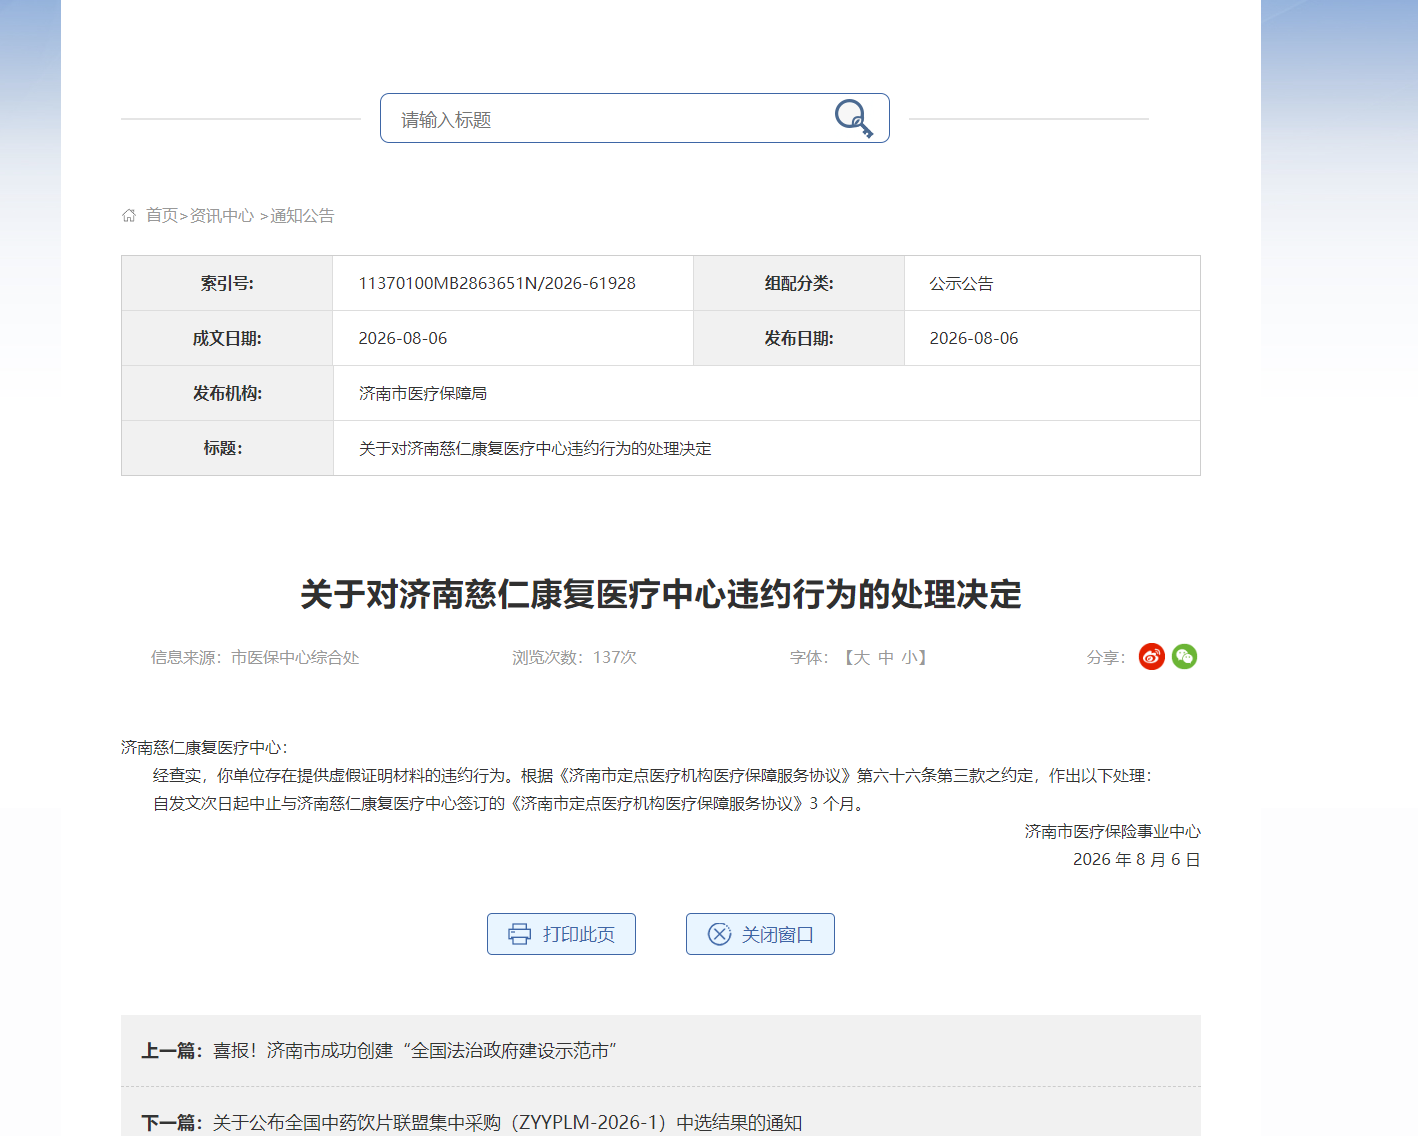Image resolution: width=1418 pixels, height=1136 pixels.
Task: Click the 请输入标题 search field
Action: point(635,118)
